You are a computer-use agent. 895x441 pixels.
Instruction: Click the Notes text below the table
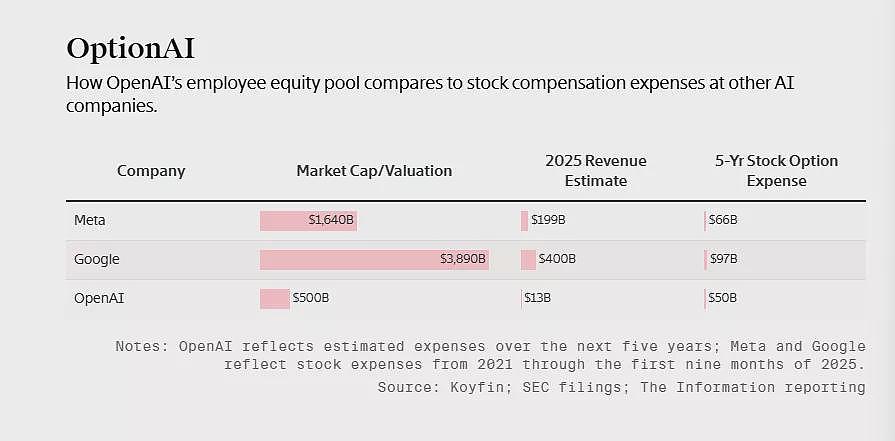point(490,355)
